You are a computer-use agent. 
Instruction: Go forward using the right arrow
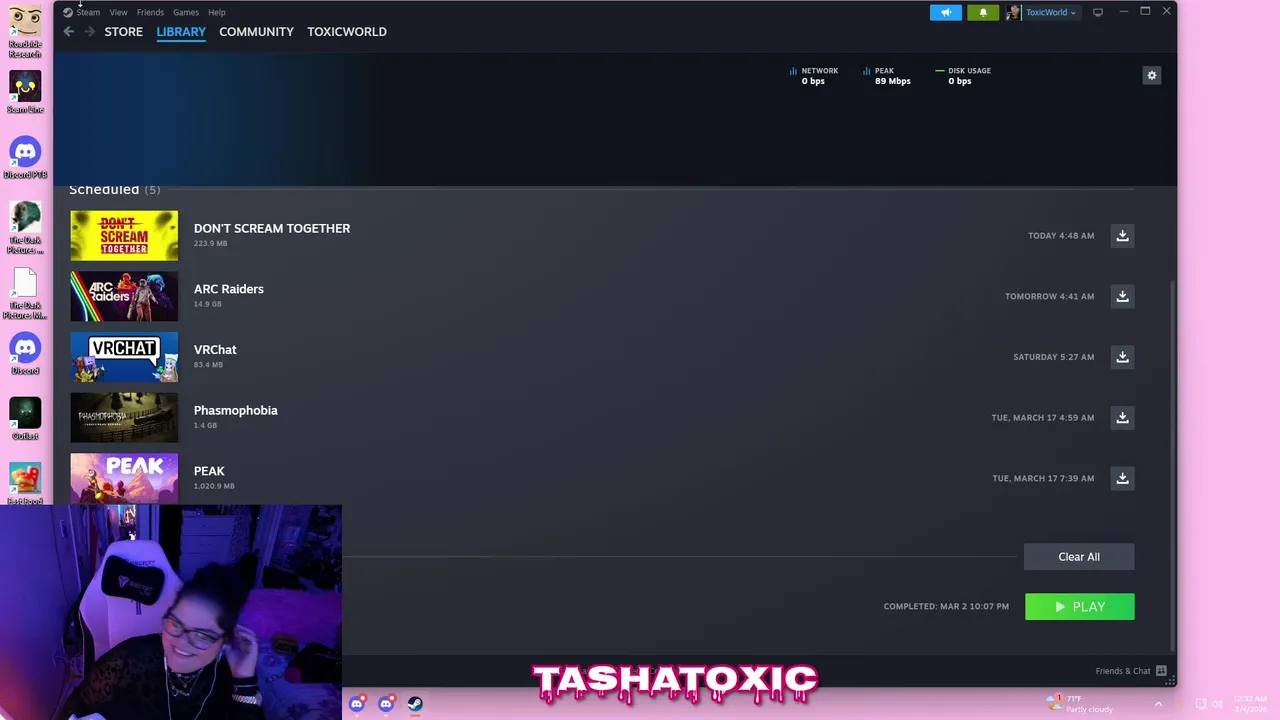pyautogui.click(x=89, y=32)
